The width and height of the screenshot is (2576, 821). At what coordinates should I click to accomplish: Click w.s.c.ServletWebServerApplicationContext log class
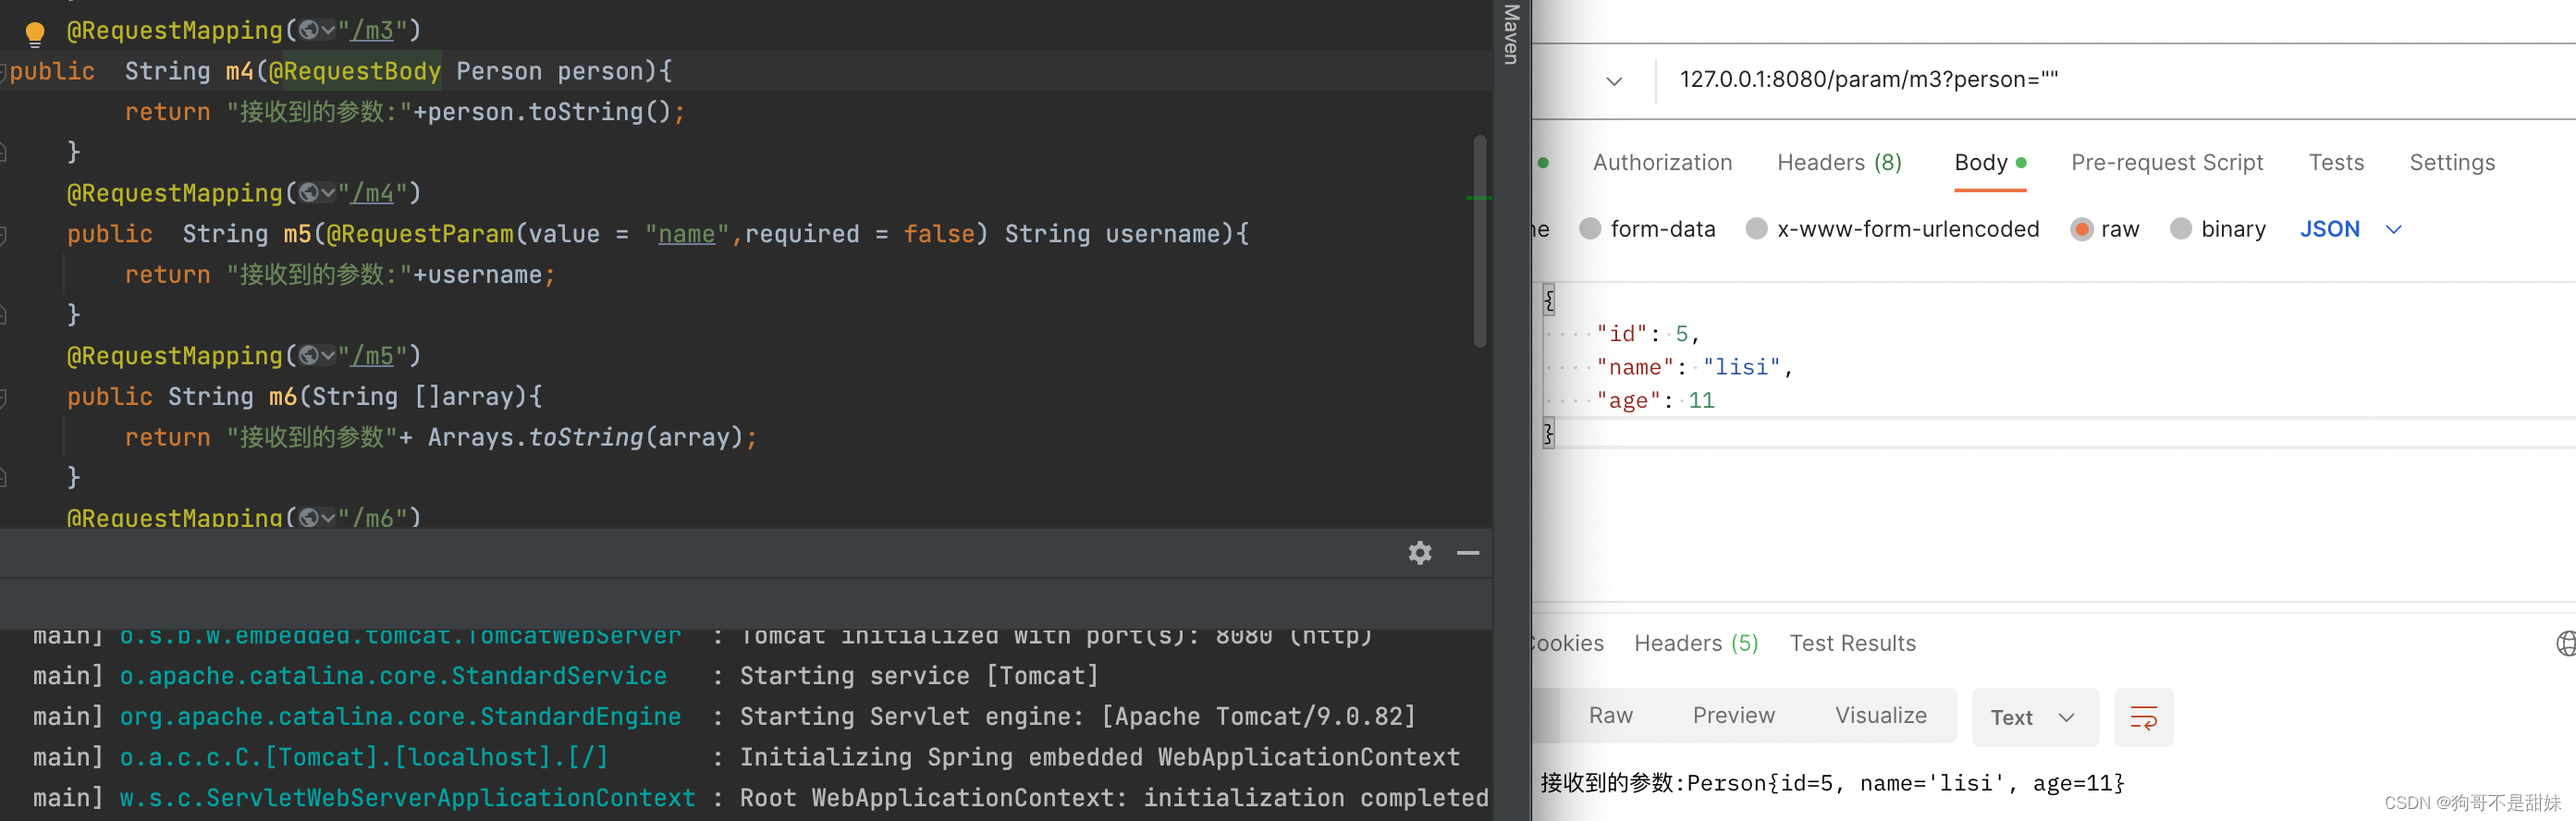pos(407,798)
